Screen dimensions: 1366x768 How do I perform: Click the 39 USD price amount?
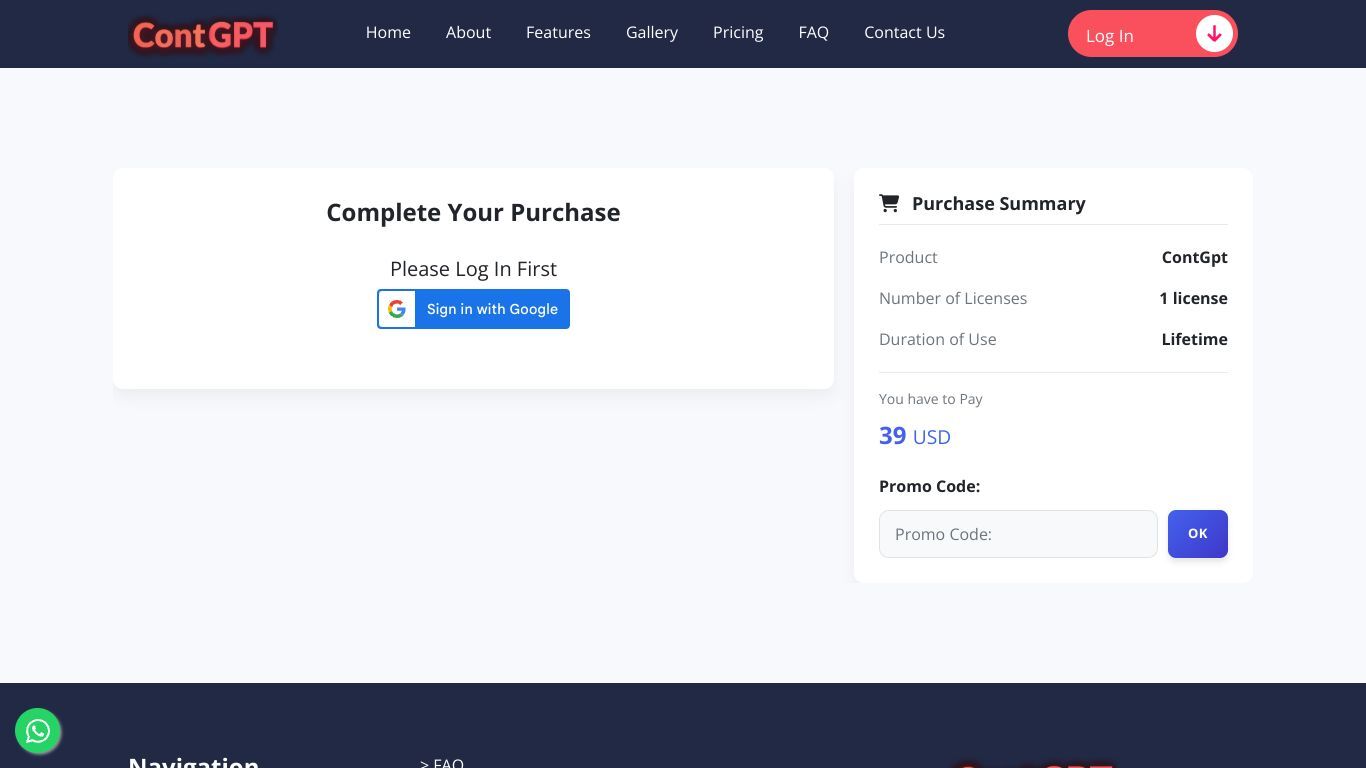tap(914, 436)
